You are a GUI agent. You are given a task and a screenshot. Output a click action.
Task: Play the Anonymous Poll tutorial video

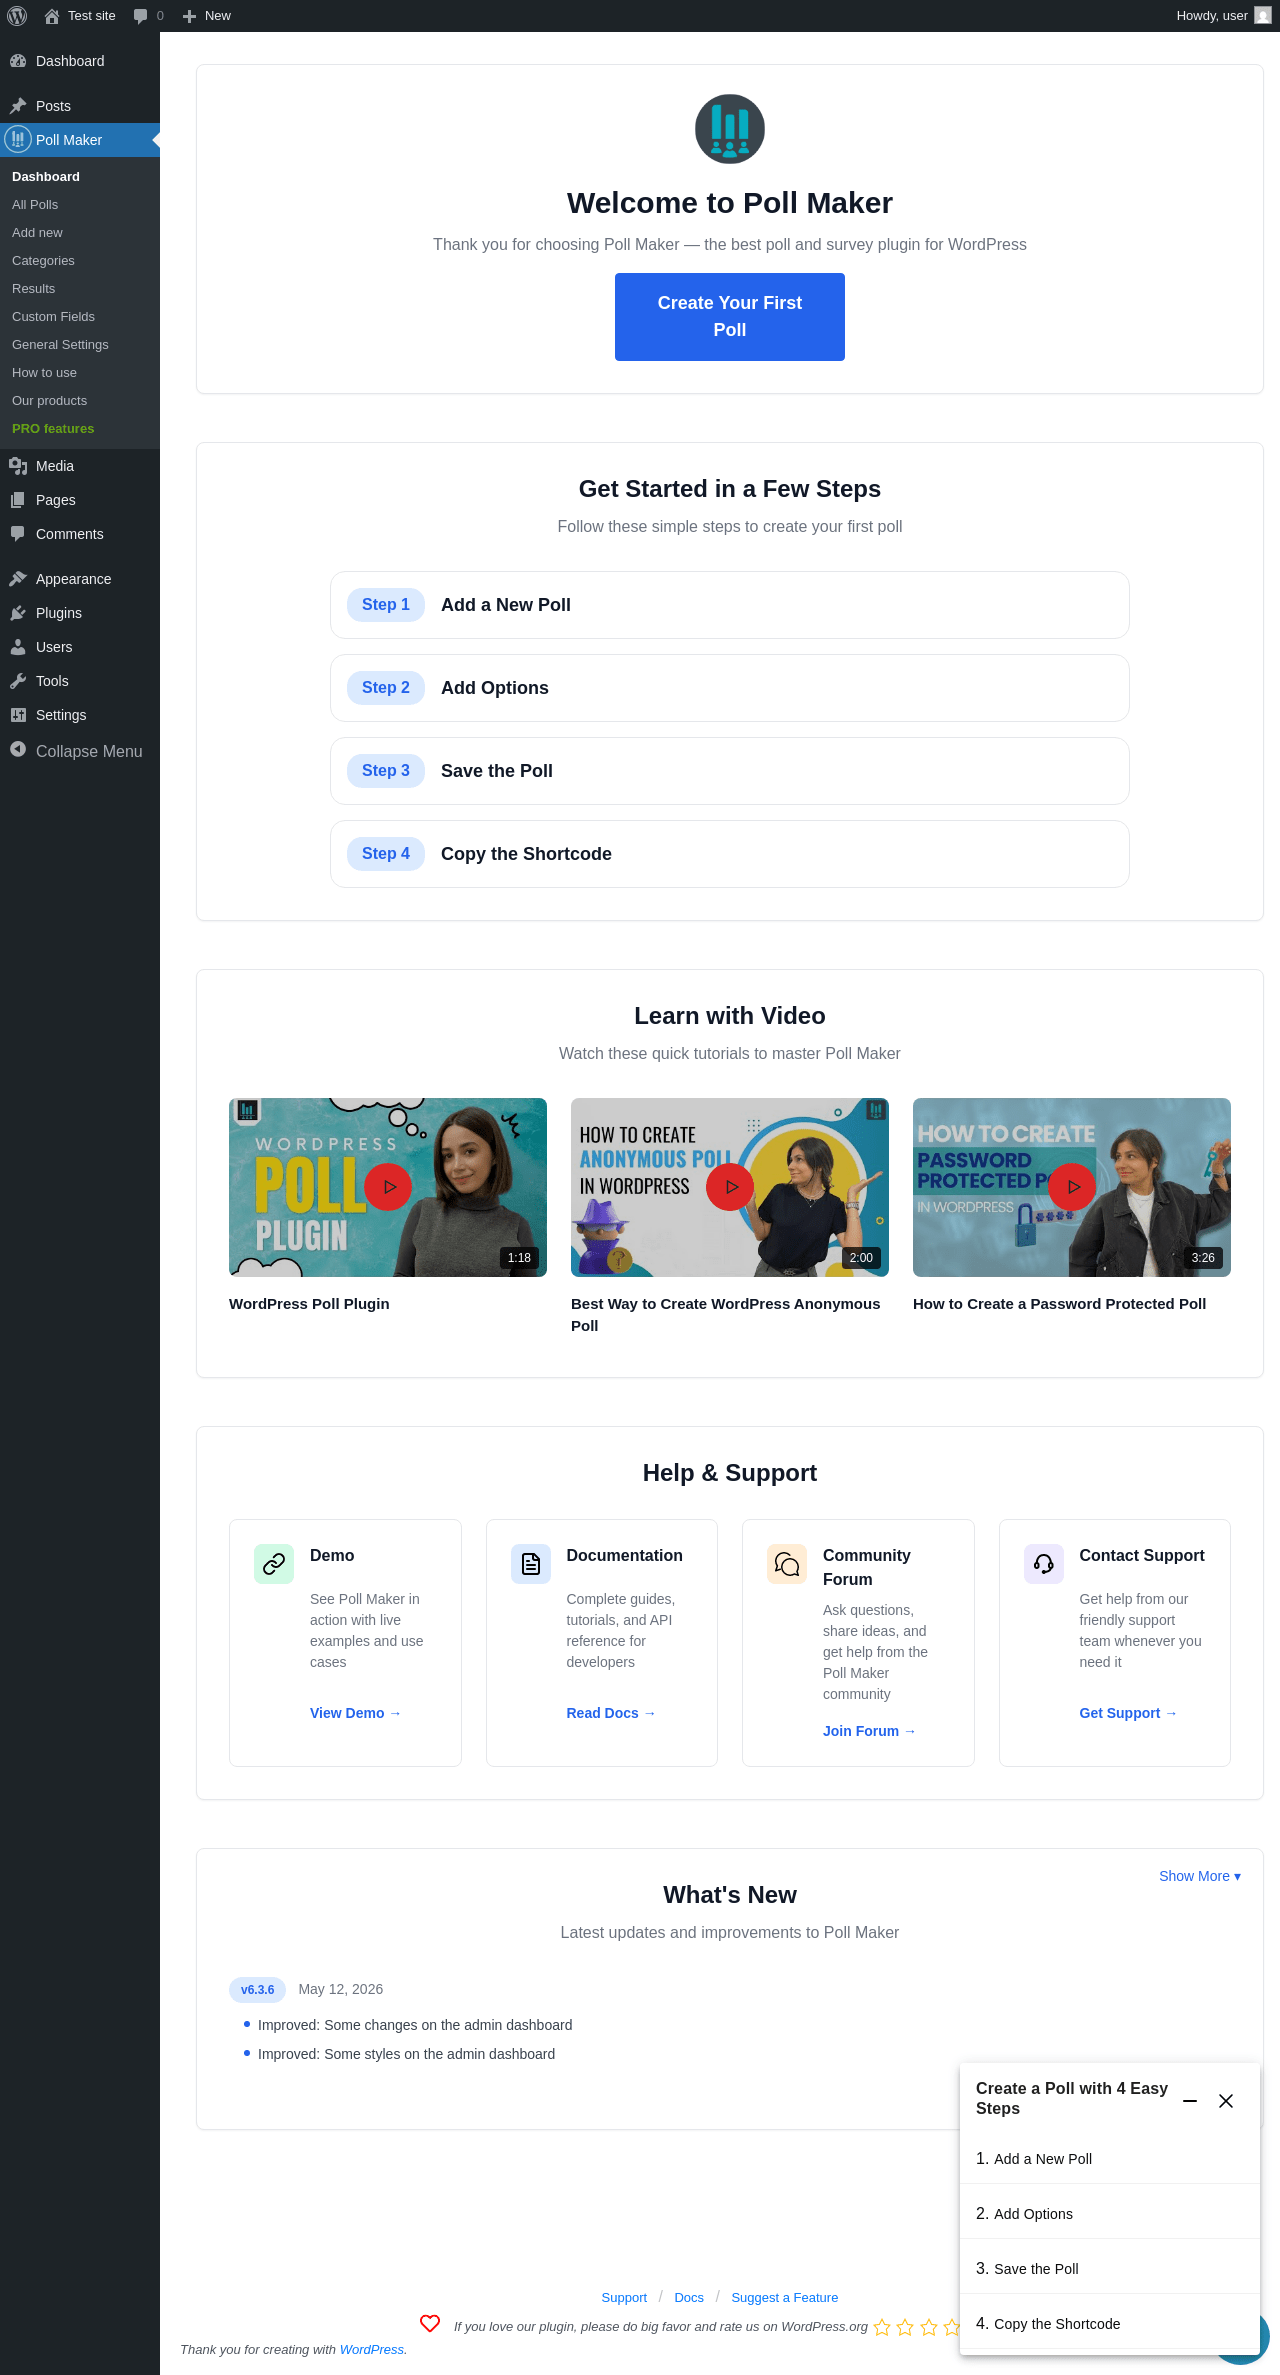(730, 1187)
